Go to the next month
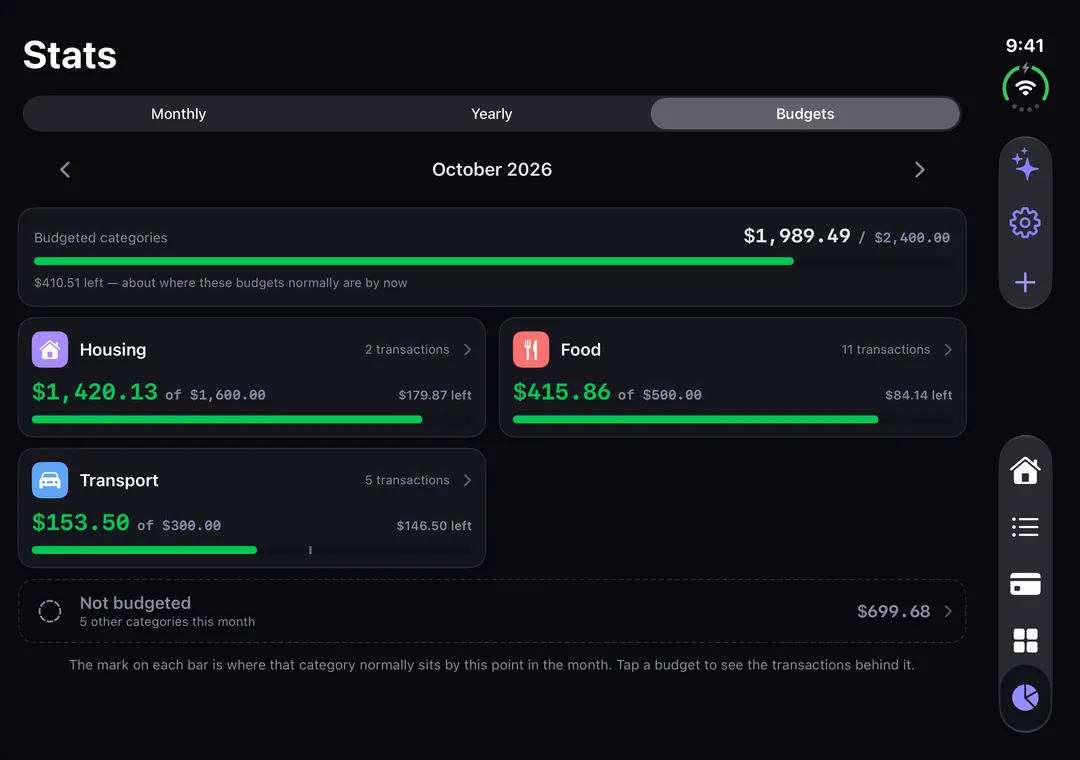The width and height of the screenshot is (1080, 760). coord(920,170)
